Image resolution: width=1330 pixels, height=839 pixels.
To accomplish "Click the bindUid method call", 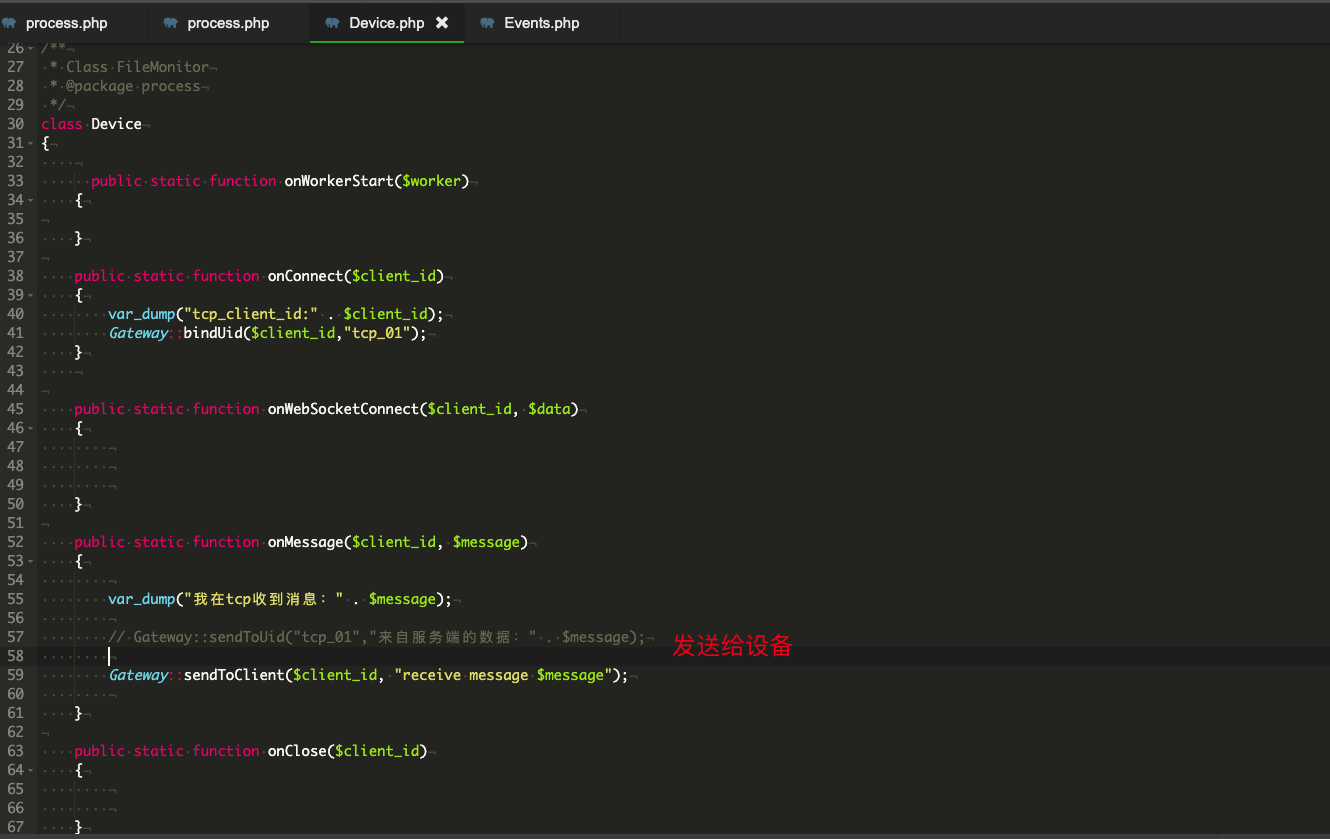I will pos(212,333).
